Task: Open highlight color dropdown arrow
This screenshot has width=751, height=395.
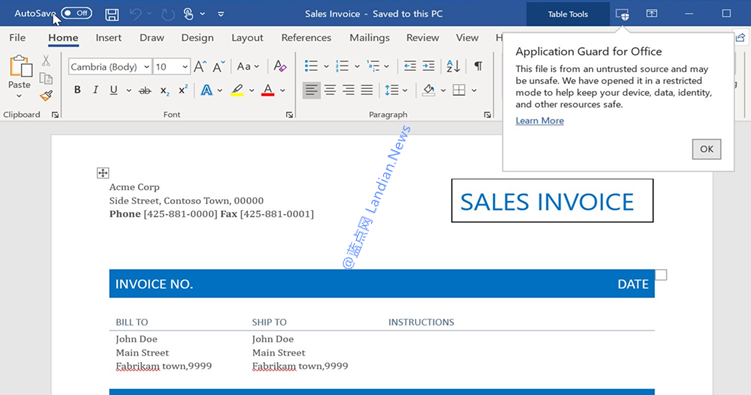Action: 251,90
